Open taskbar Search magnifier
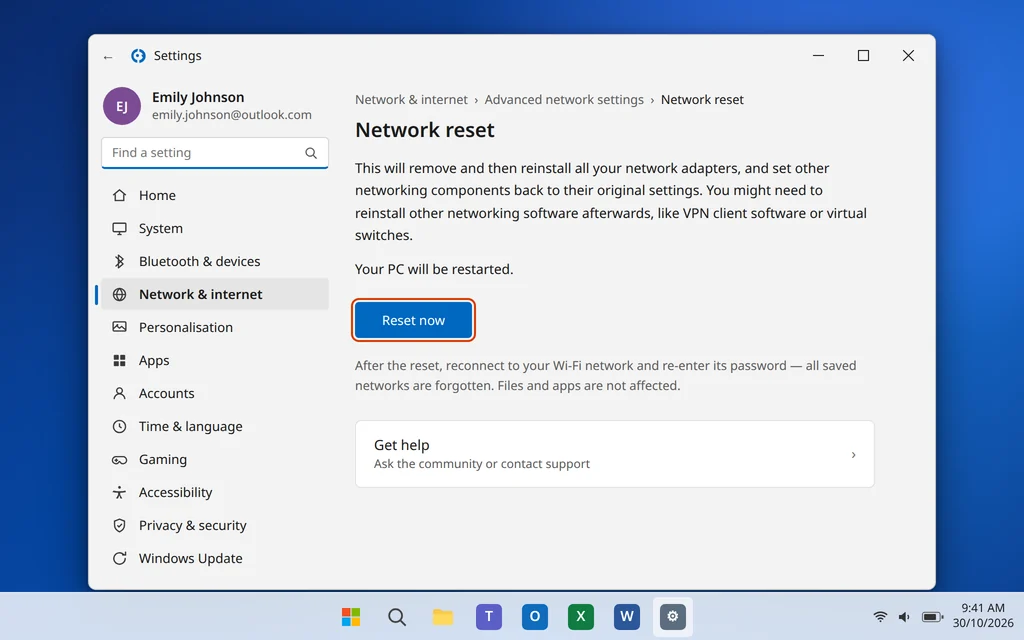Image resolution: width=1024 pixels, height=640 pixels. coord(396,616)
